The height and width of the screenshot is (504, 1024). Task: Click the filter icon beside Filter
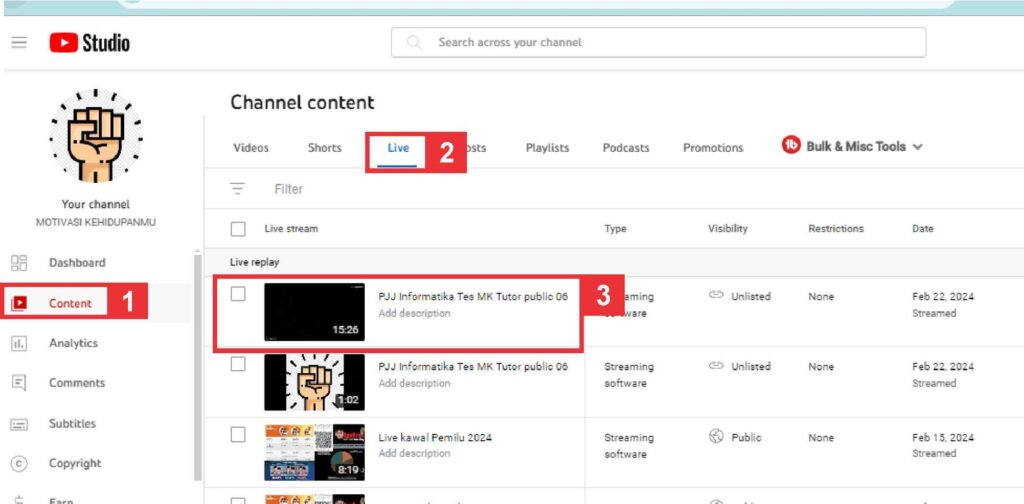pos(237,189)
